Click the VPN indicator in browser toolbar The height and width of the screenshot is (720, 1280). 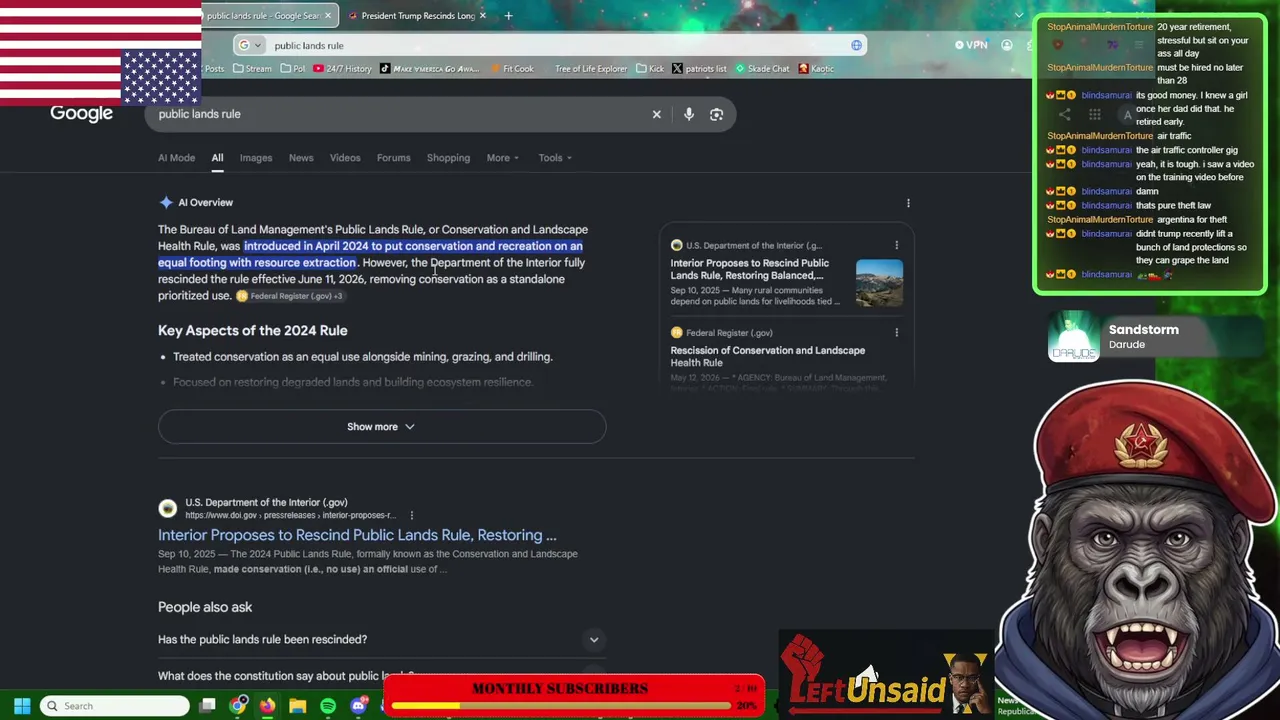coord(971,45)
